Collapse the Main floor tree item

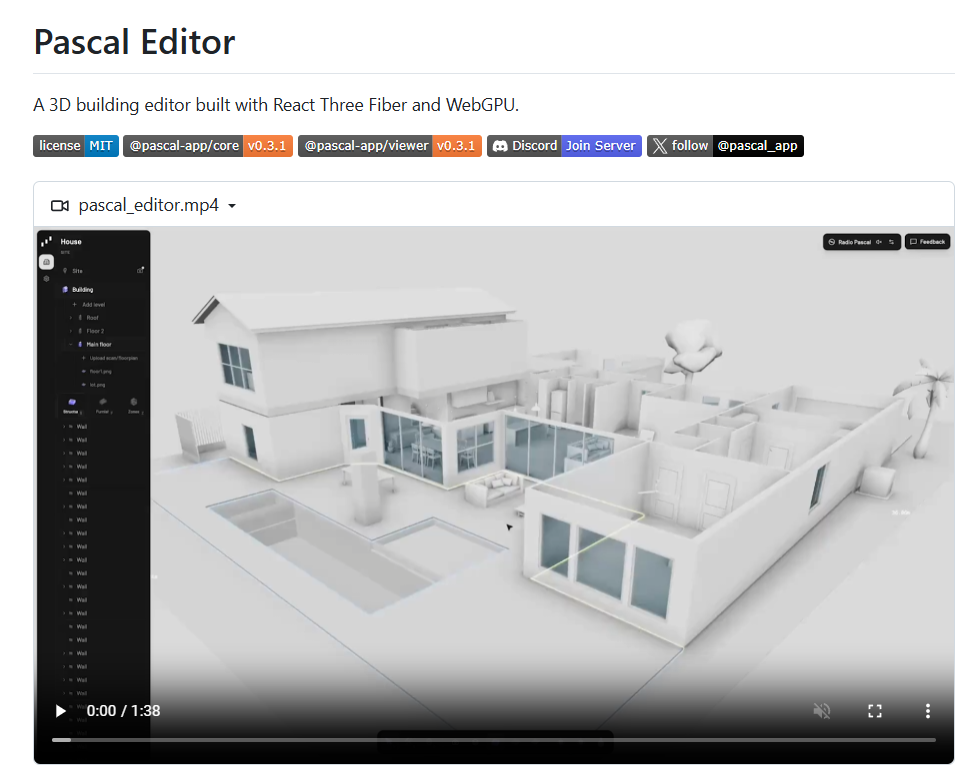pos(71,344)
